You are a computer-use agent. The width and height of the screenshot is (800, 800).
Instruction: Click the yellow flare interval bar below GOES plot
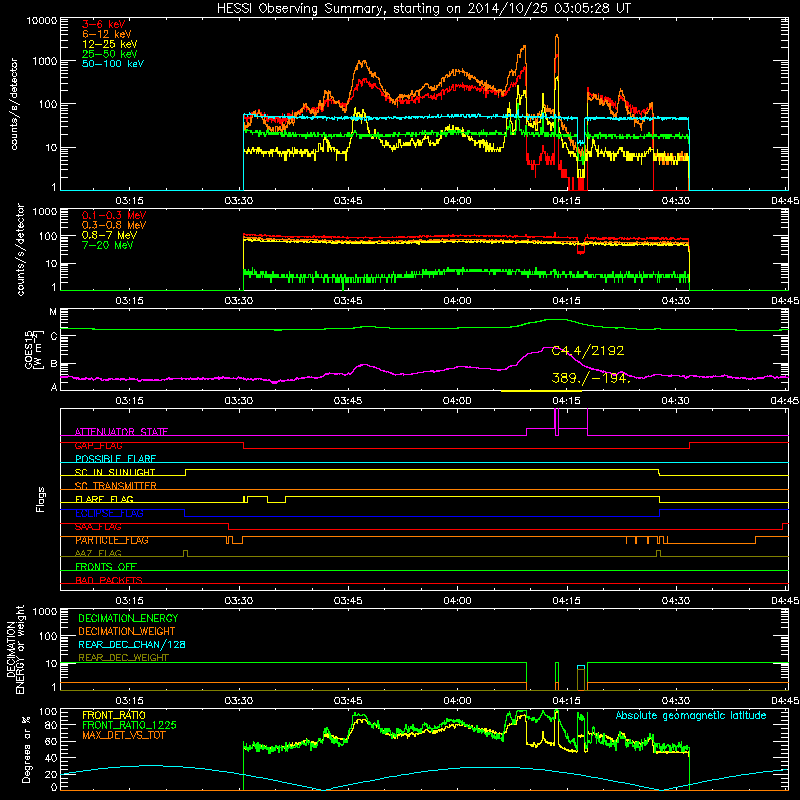click(x=541, y=391)
